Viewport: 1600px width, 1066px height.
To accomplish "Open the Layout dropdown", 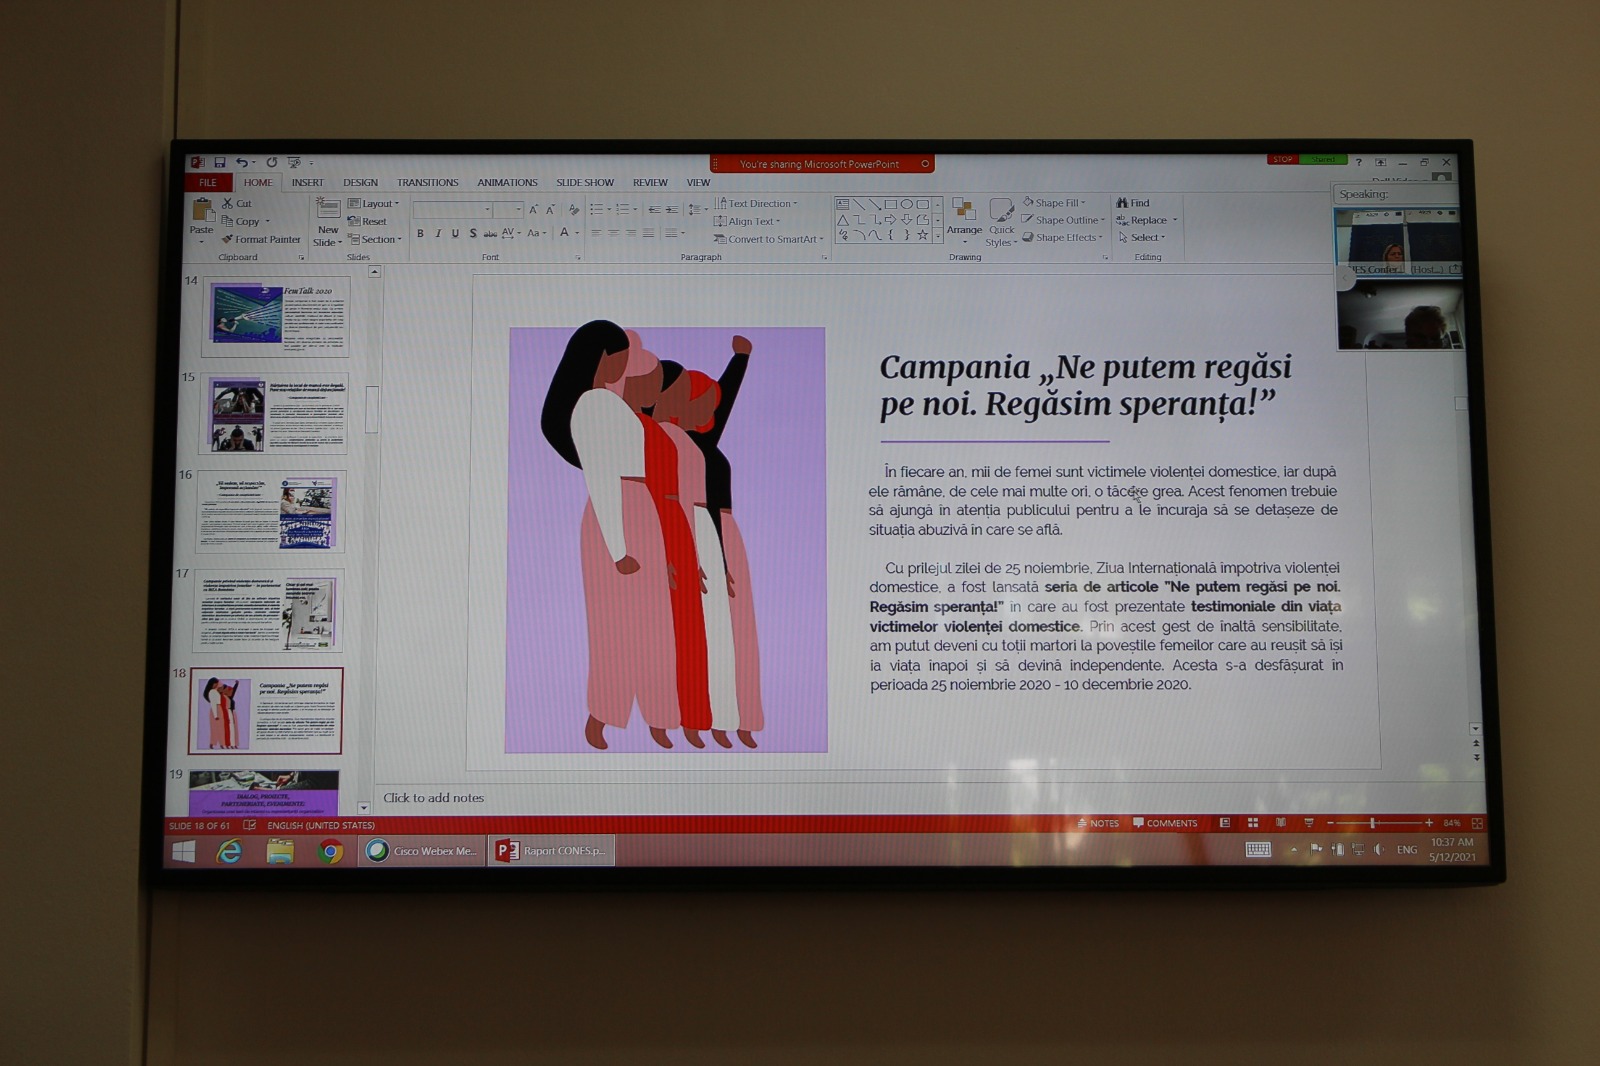I will pyautogui.click(x=374, y=203).
